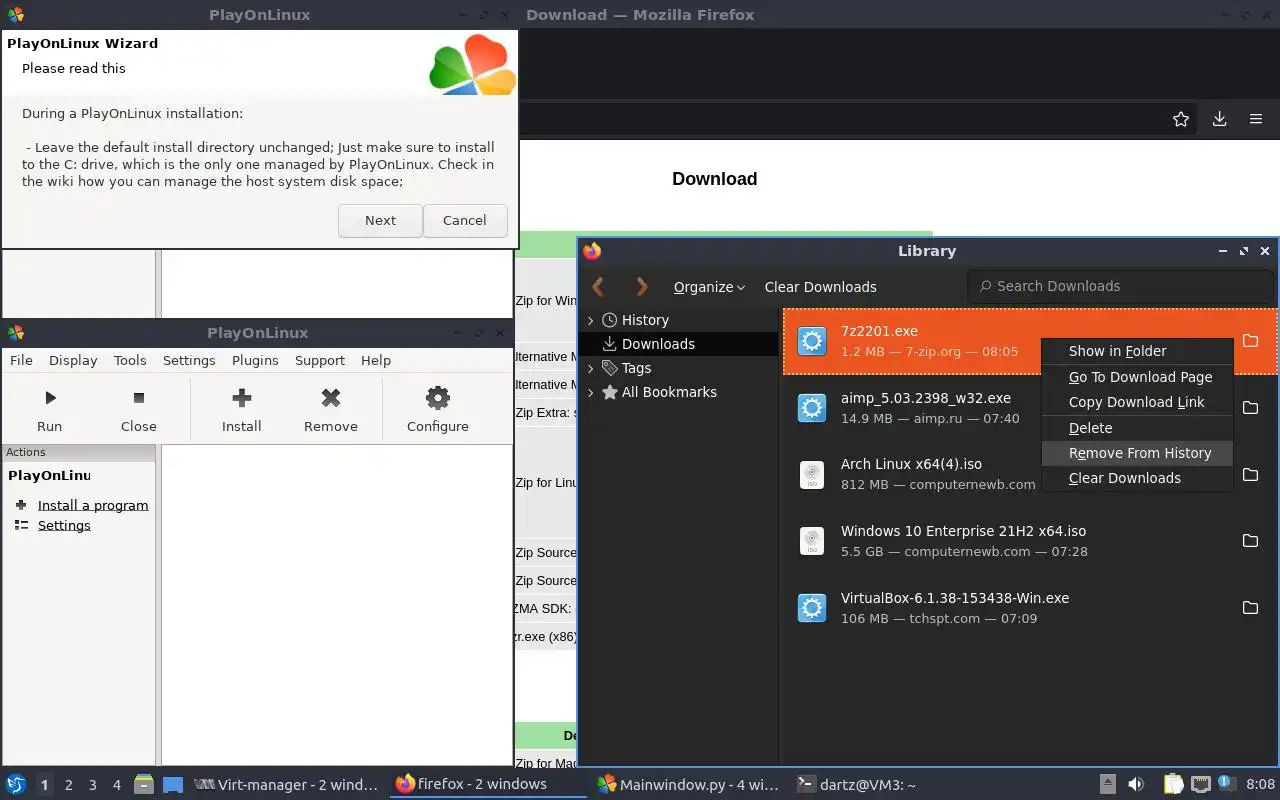Open file manager icon in taskbar
Image resolution: width=1280 pixels, height=800 pixels.
[143, 784]
